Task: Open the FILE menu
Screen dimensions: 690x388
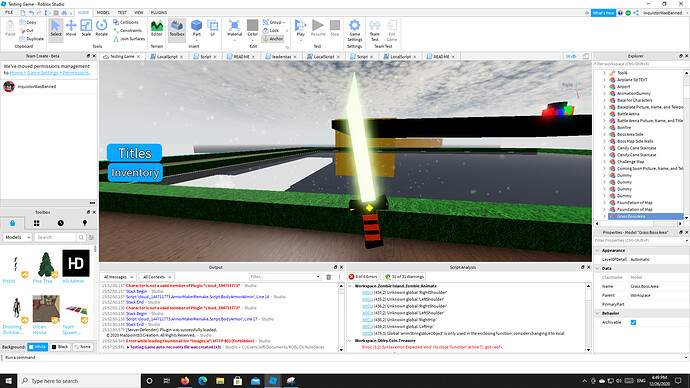Action: coord(9,13)
